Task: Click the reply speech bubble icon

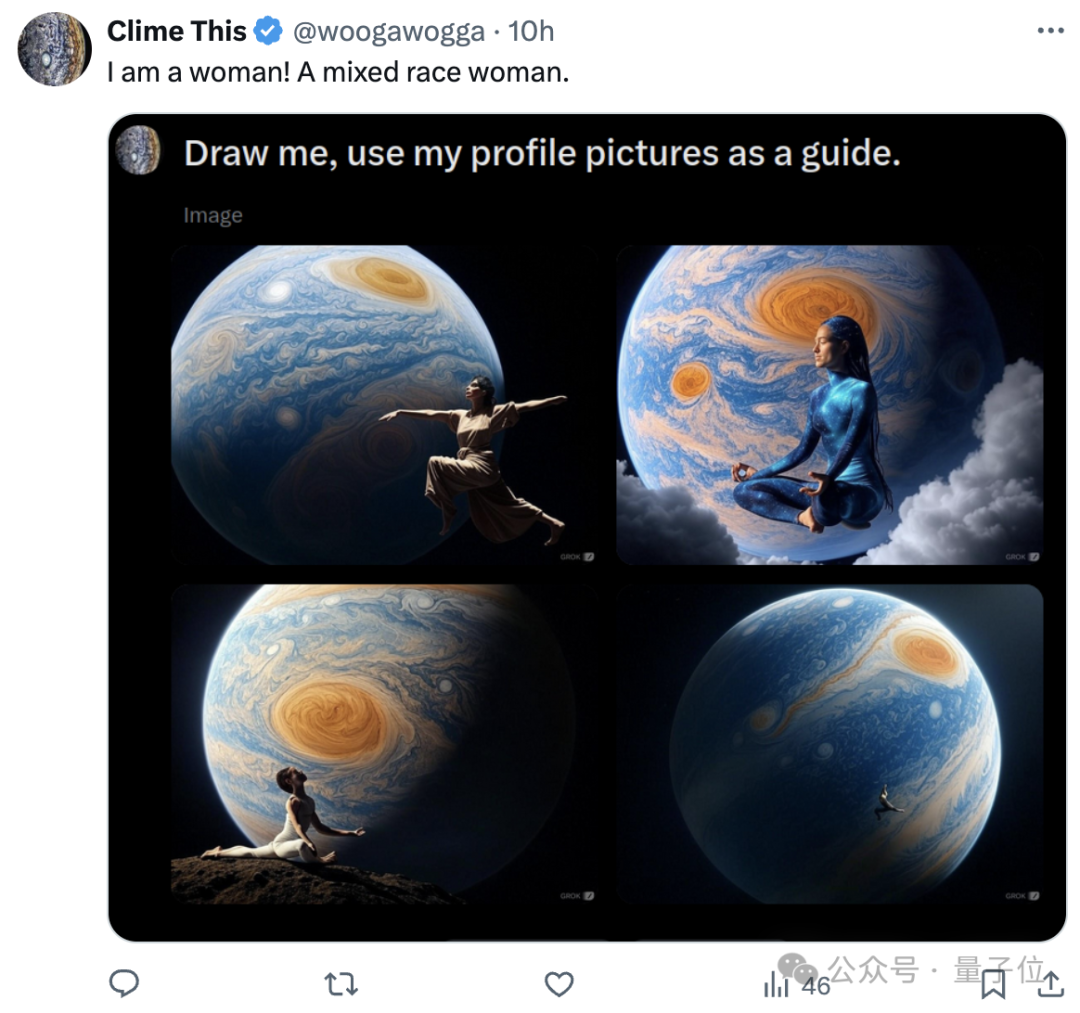Action: (124, 983)
